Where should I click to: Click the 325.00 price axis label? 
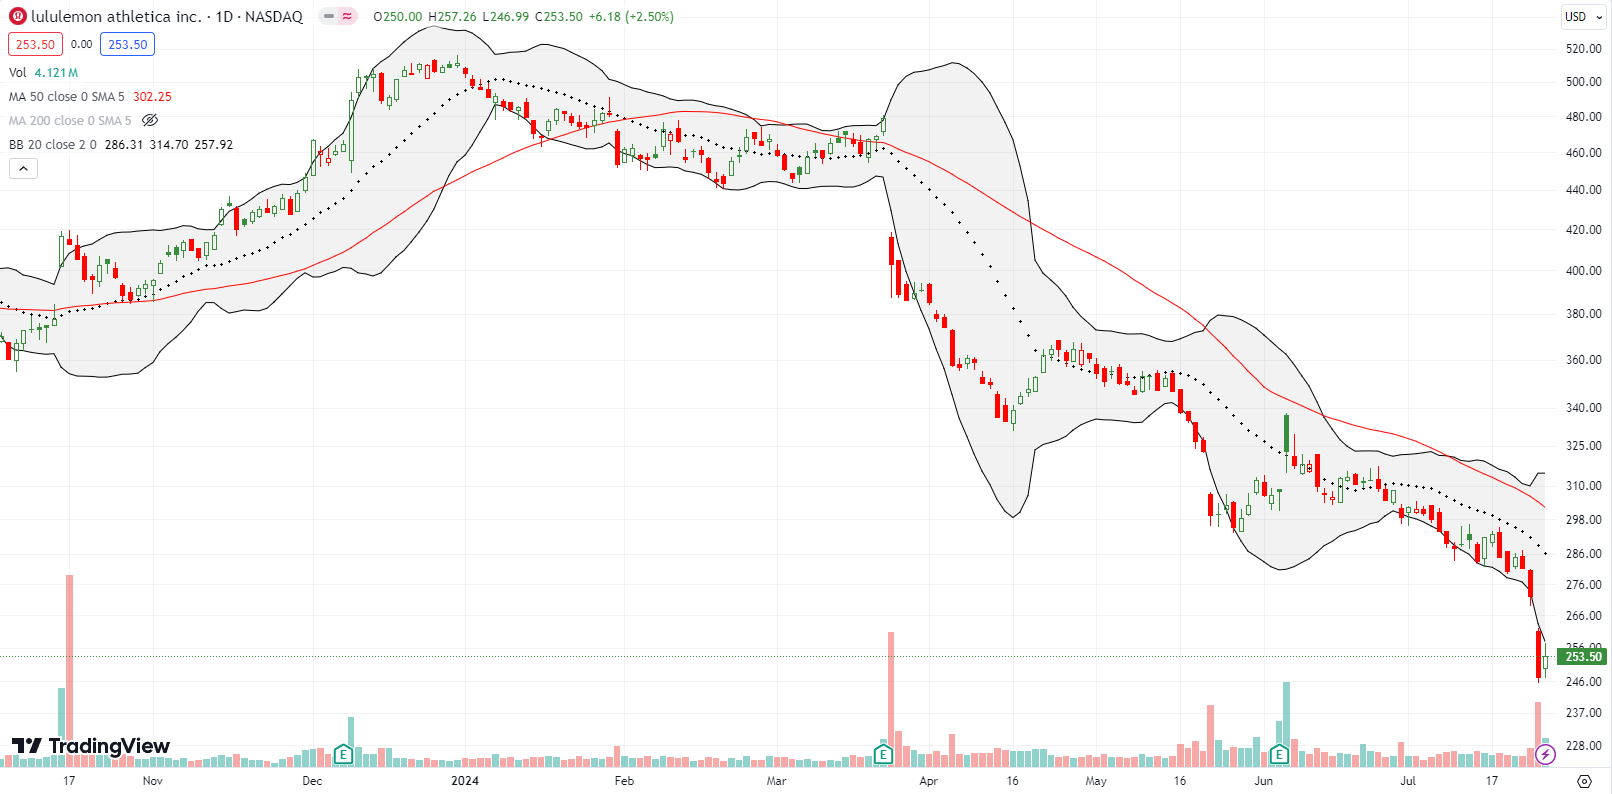pos(1583,445)
